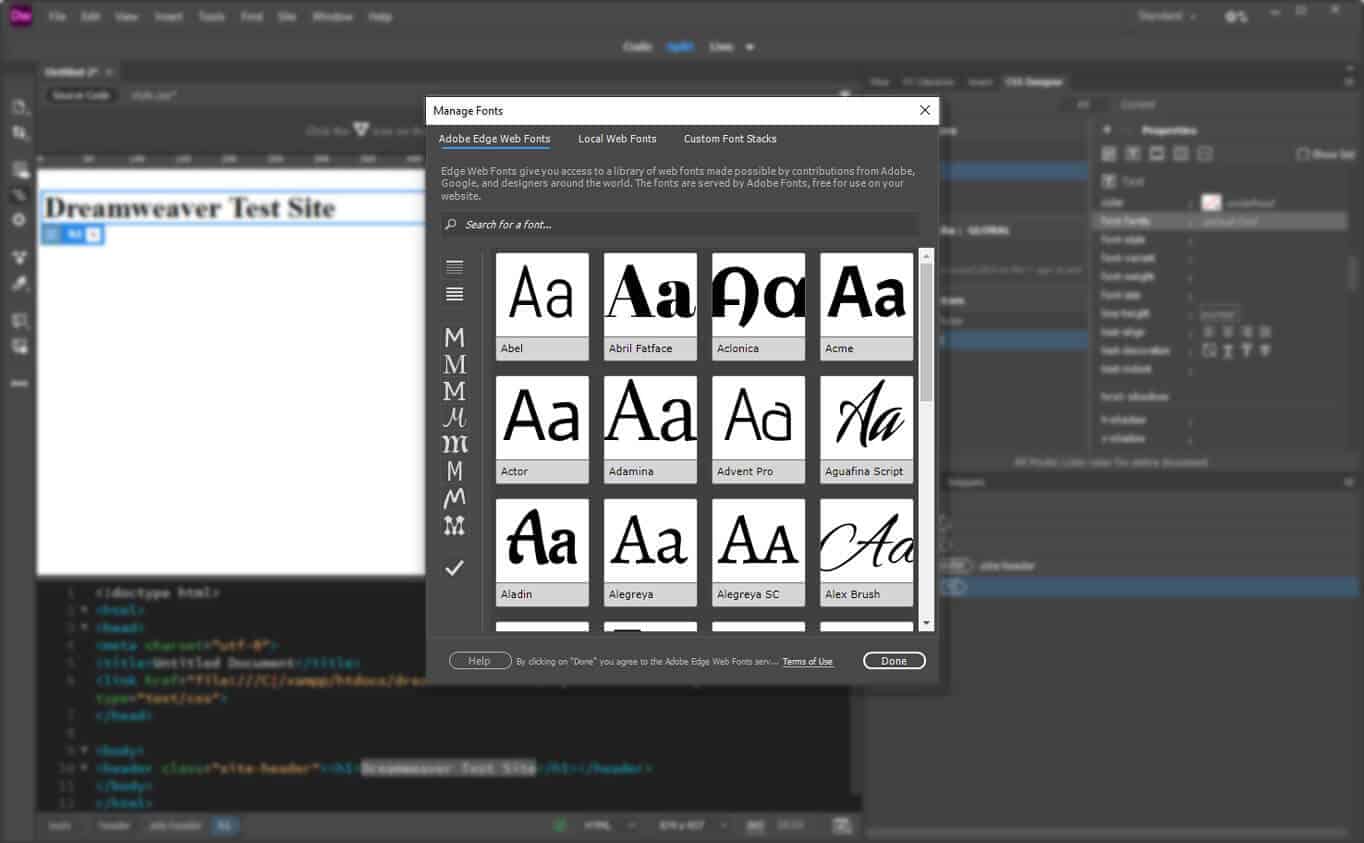The image size is (1364, 843).
Task: Filter by handwritten M classification icon
Action: [x=454, y=498]
